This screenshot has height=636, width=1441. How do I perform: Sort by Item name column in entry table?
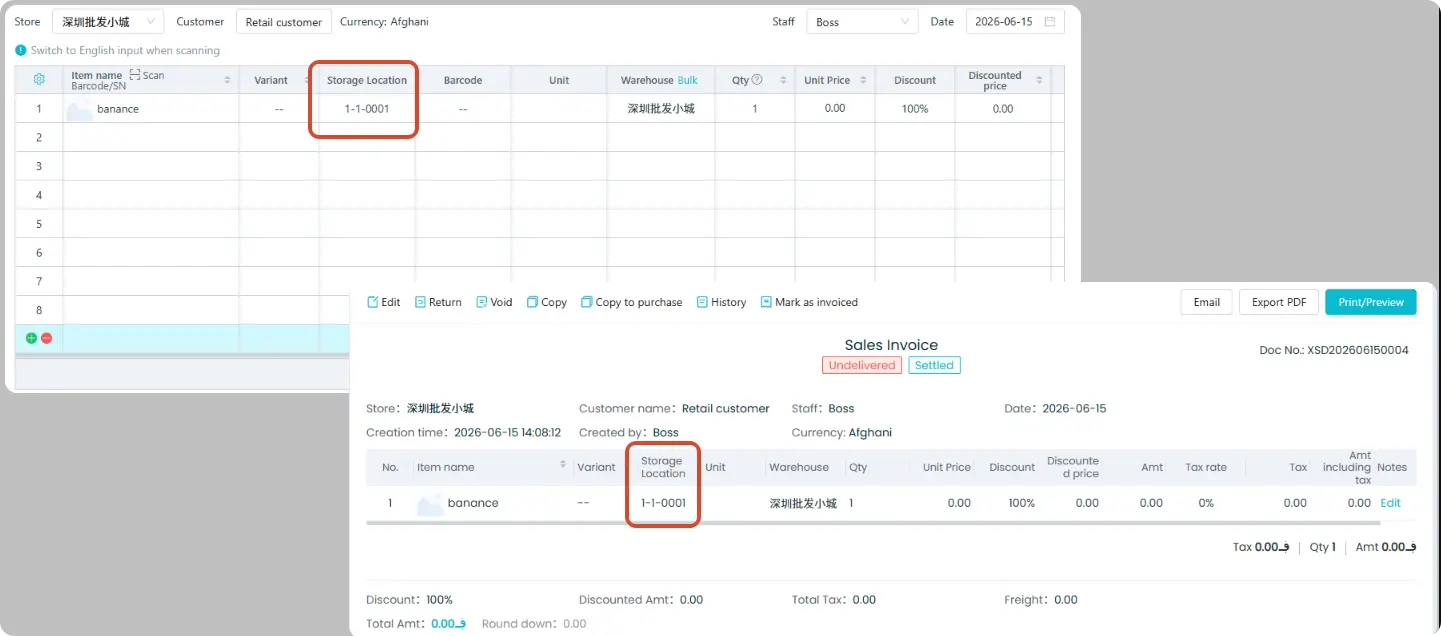227,80
